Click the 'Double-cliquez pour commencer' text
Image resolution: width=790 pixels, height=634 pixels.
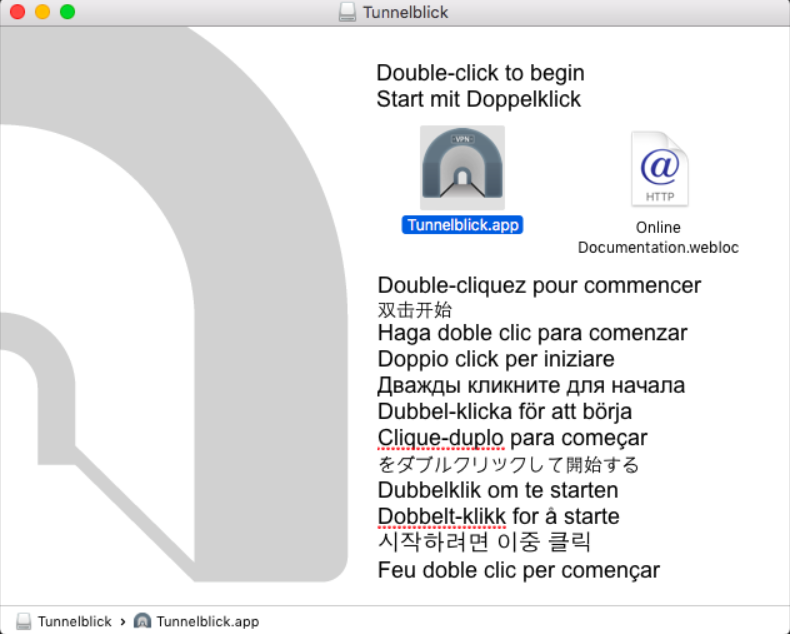click(x=539, y=285)
